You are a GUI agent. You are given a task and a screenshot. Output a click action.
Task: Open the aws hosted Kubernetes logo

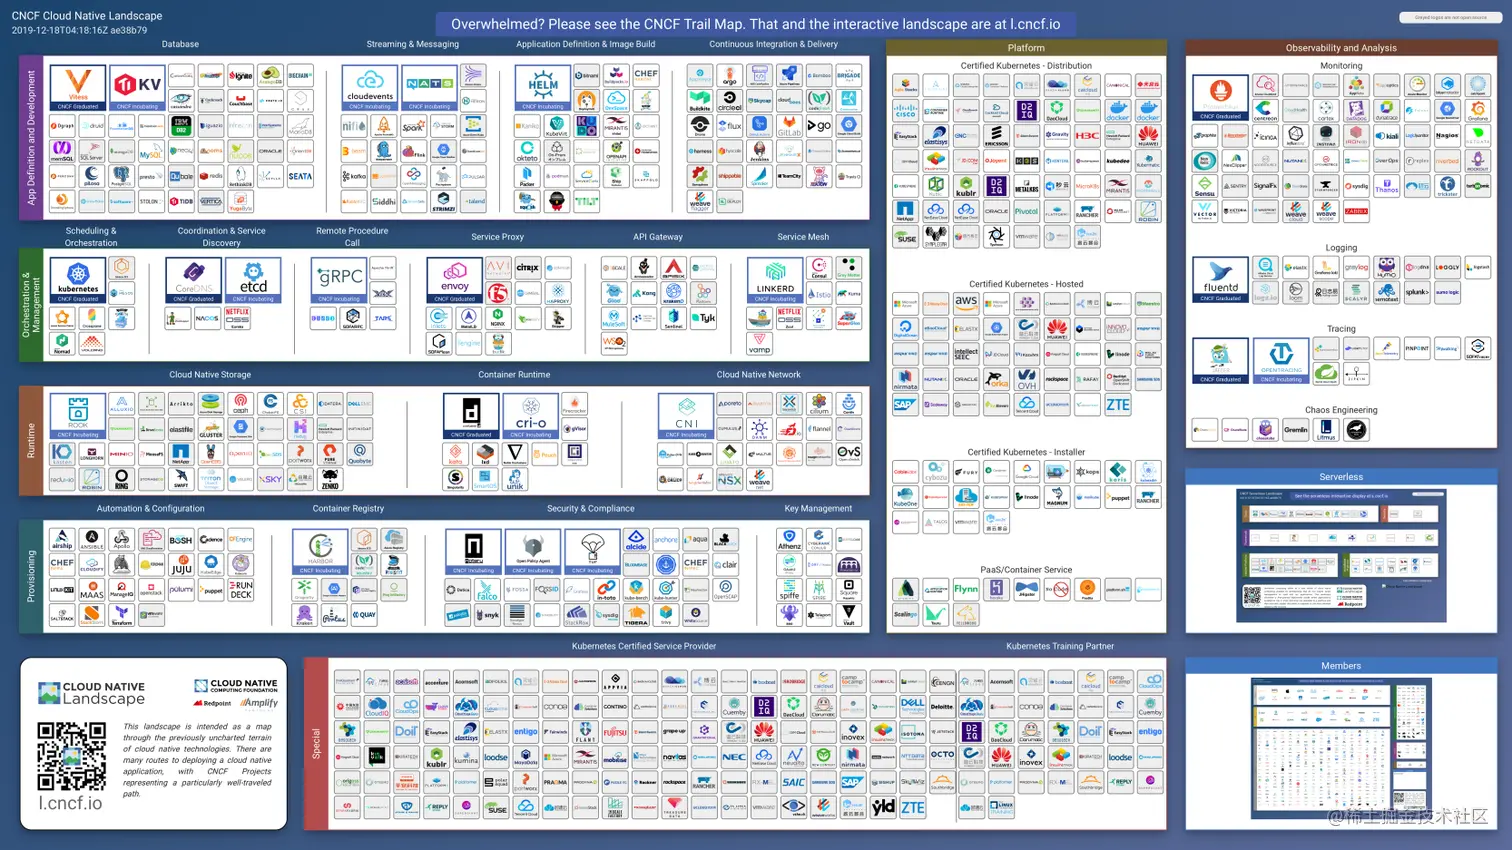tap(966, 302)
